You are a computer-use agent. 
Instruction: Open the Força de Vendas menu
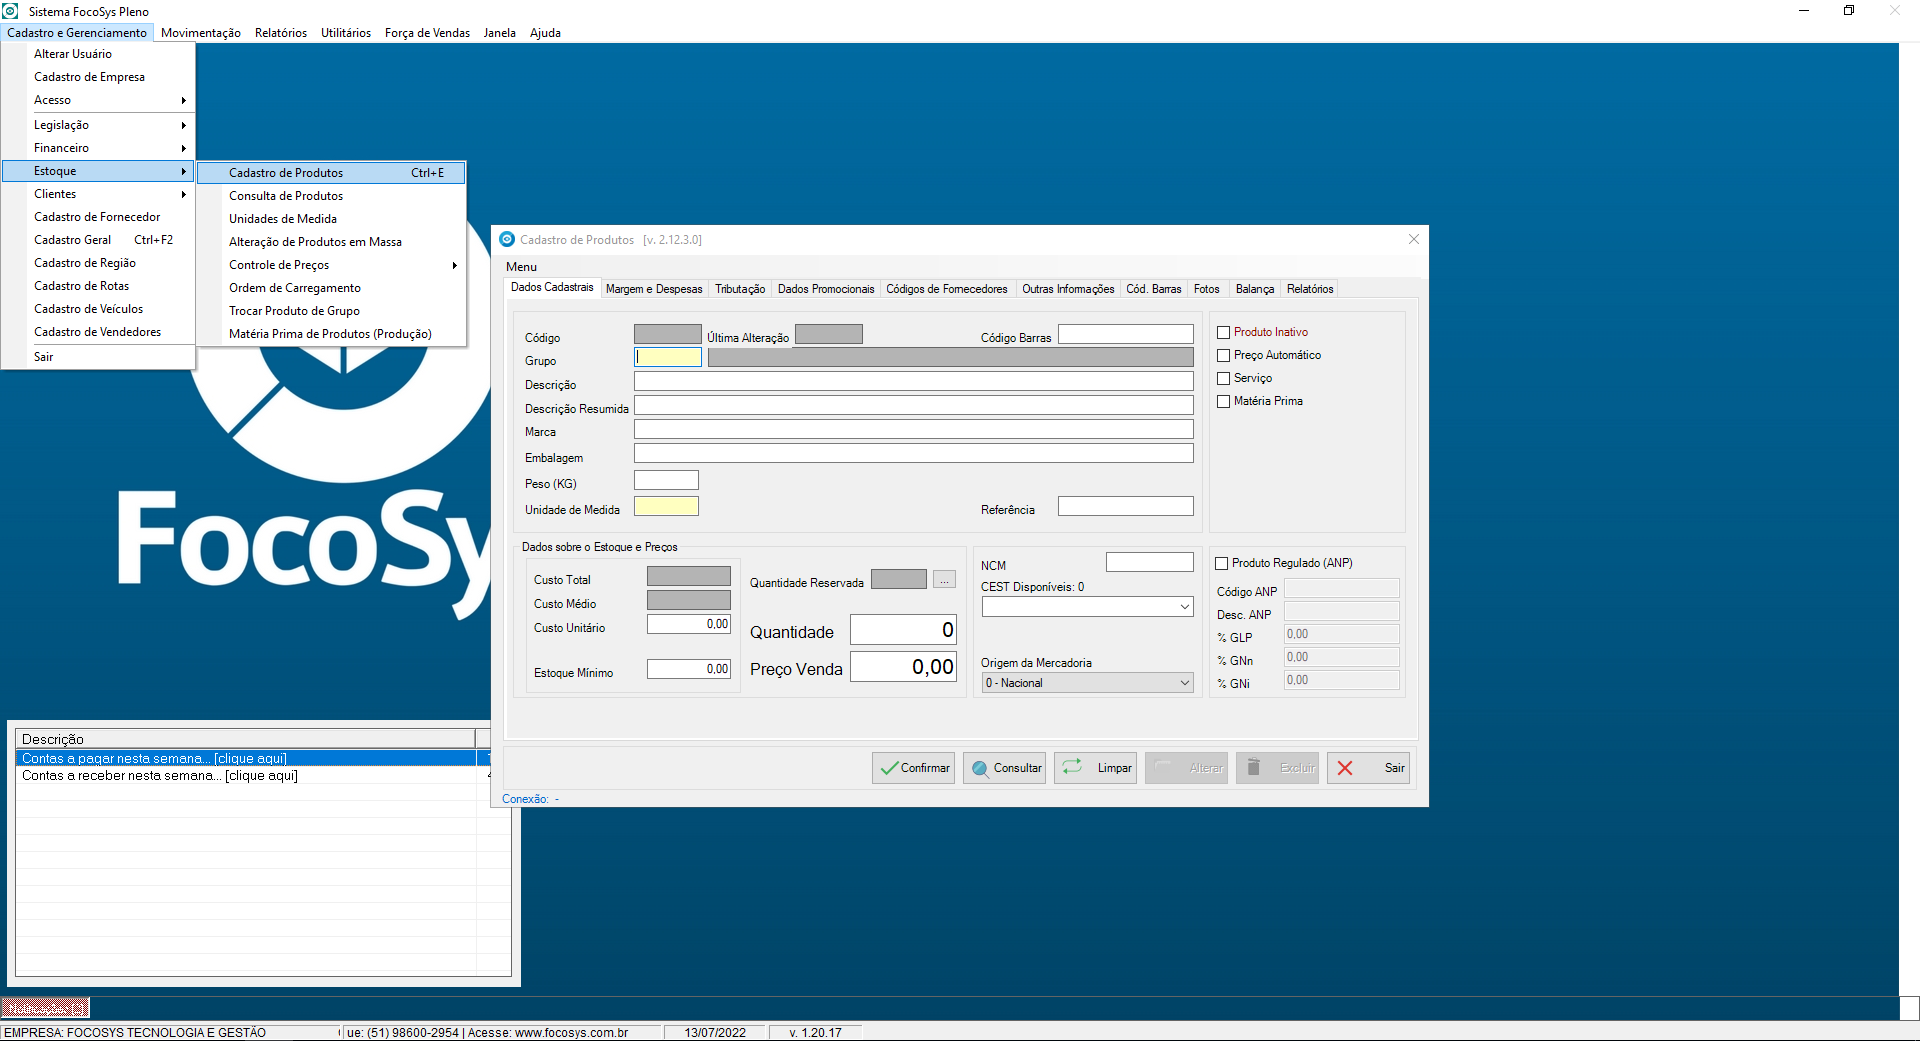pos(427,33)
